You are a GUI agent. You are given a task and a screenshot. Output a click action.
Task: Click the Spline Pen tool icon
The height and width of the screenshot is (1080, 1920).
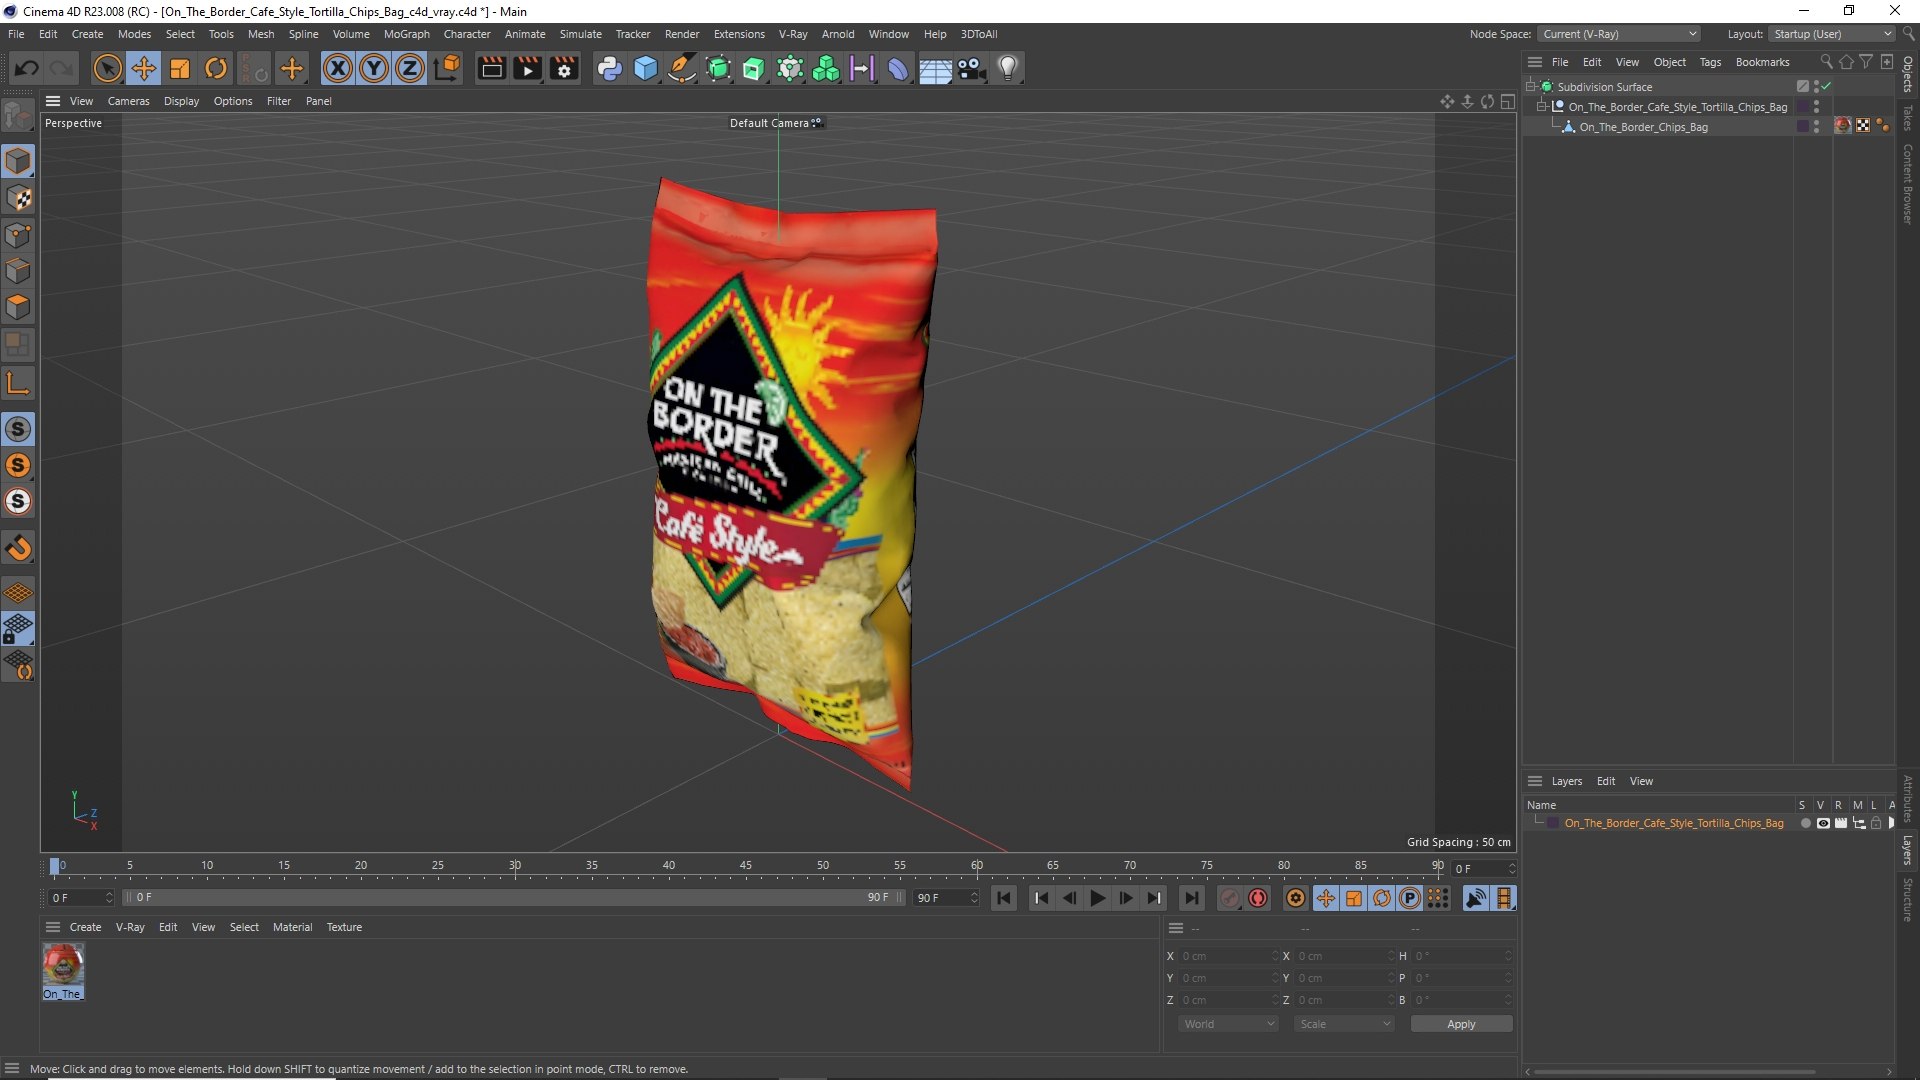click(x=682, y=68)
